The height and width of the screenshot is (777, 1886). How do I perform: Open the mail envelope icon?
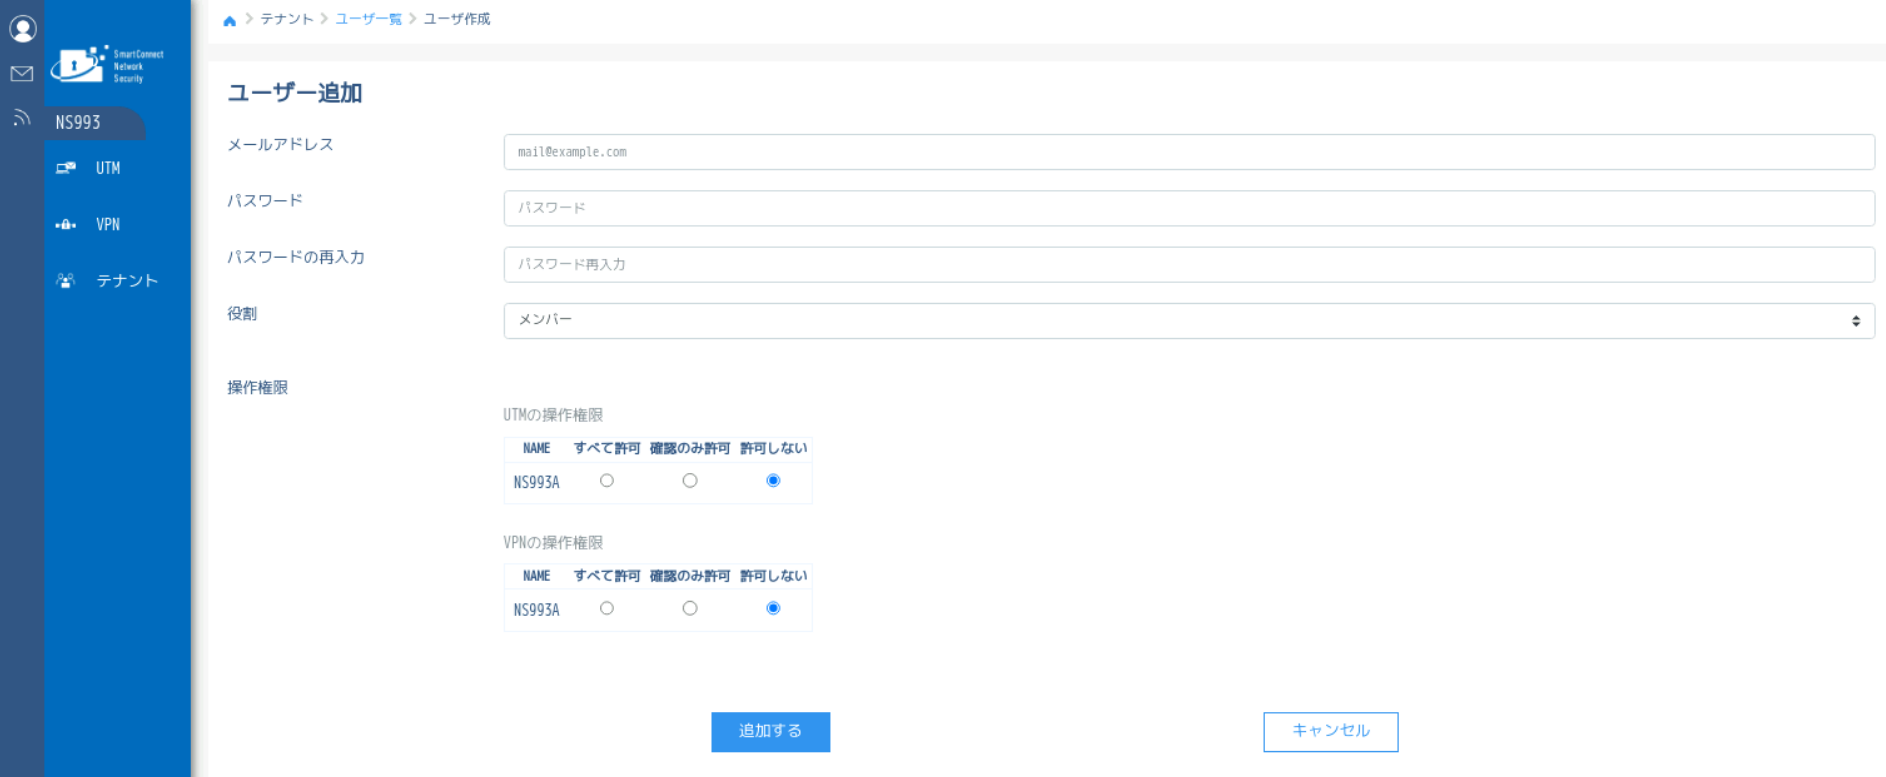coord(22,73)
